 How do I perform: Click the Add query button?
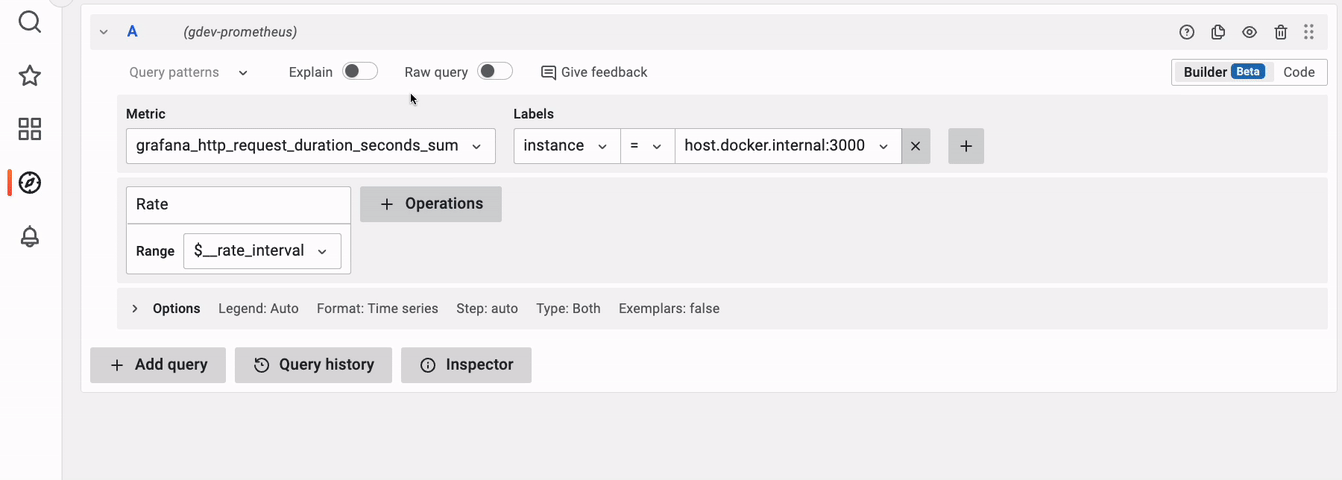[x=158, y=365]
